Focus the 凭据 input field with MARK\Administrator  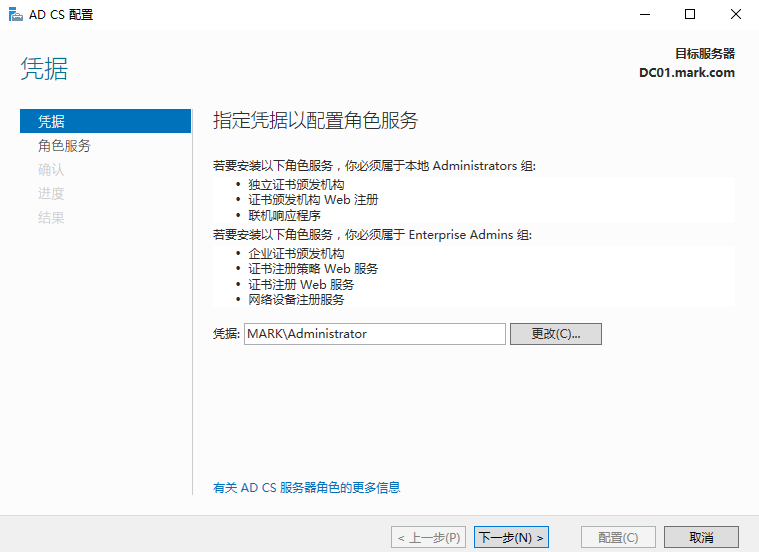pos(375,334)
